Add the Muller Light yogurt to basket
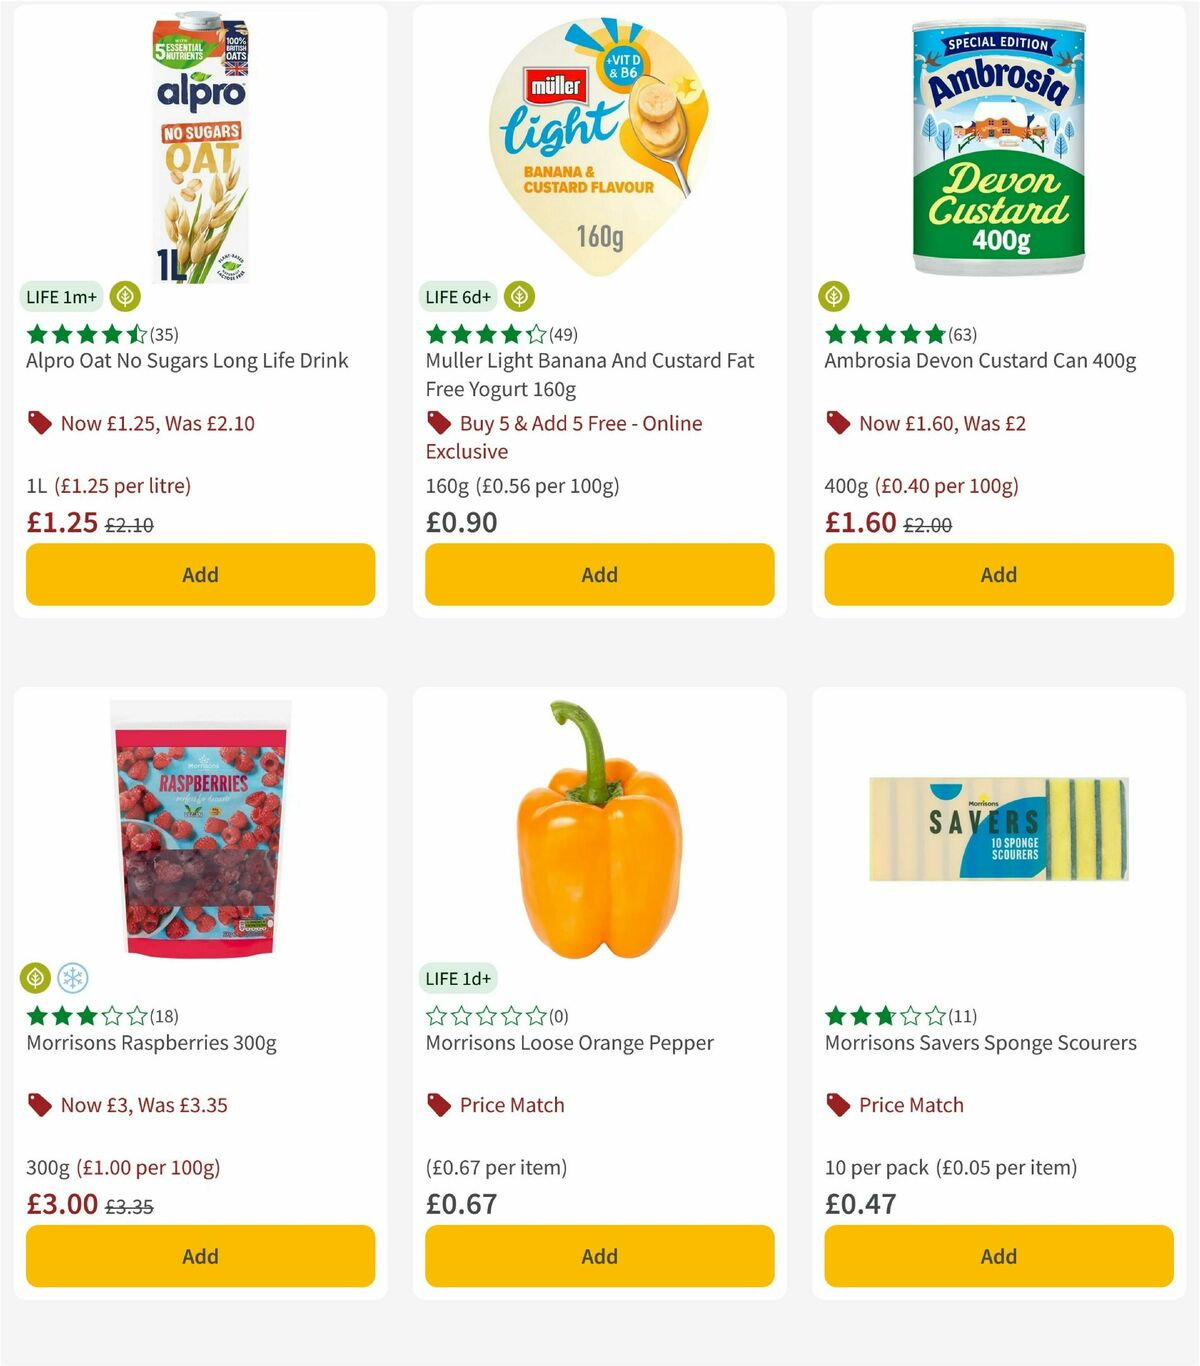Screen dimensions: 1200x1366 pos(599,574)
